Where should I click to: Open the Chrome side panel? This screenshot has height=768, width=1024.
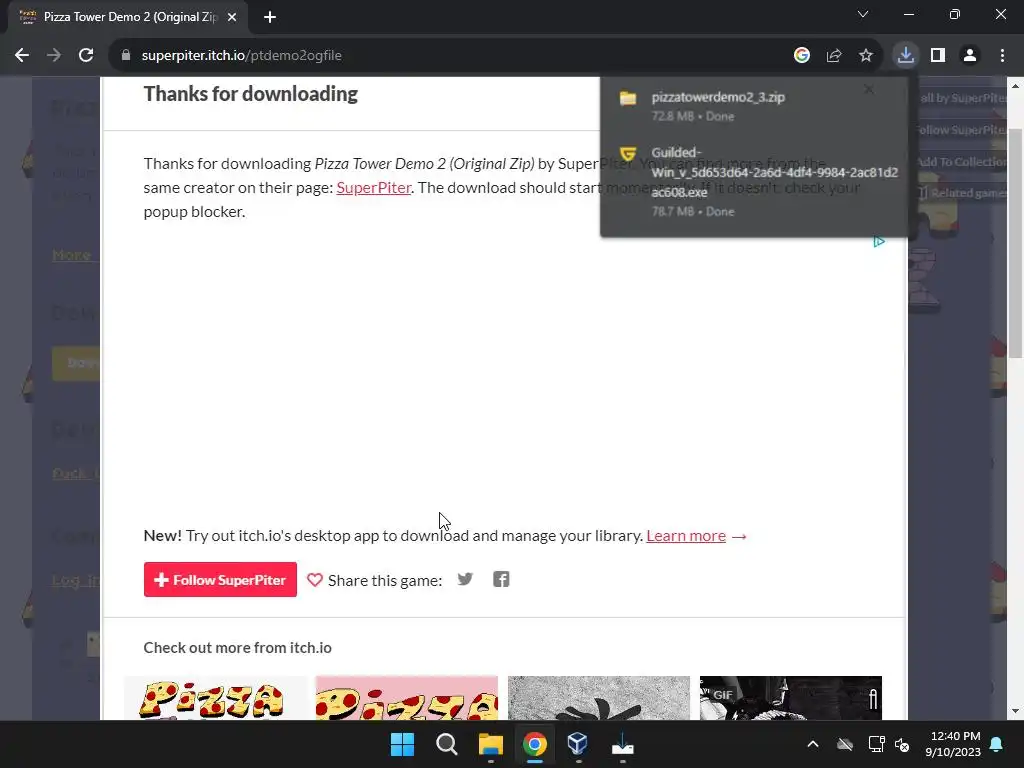tap(938, 56)
